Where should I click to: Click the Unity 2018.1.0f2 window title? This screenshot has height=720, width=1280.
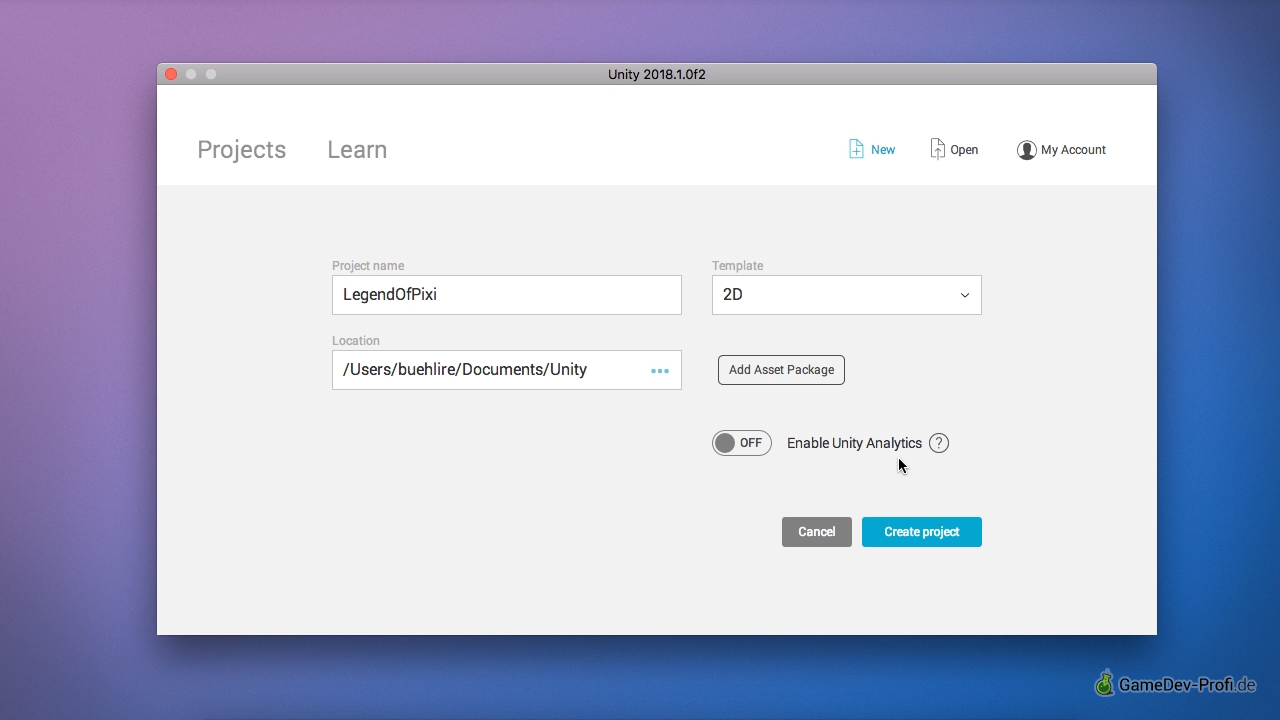657,75
